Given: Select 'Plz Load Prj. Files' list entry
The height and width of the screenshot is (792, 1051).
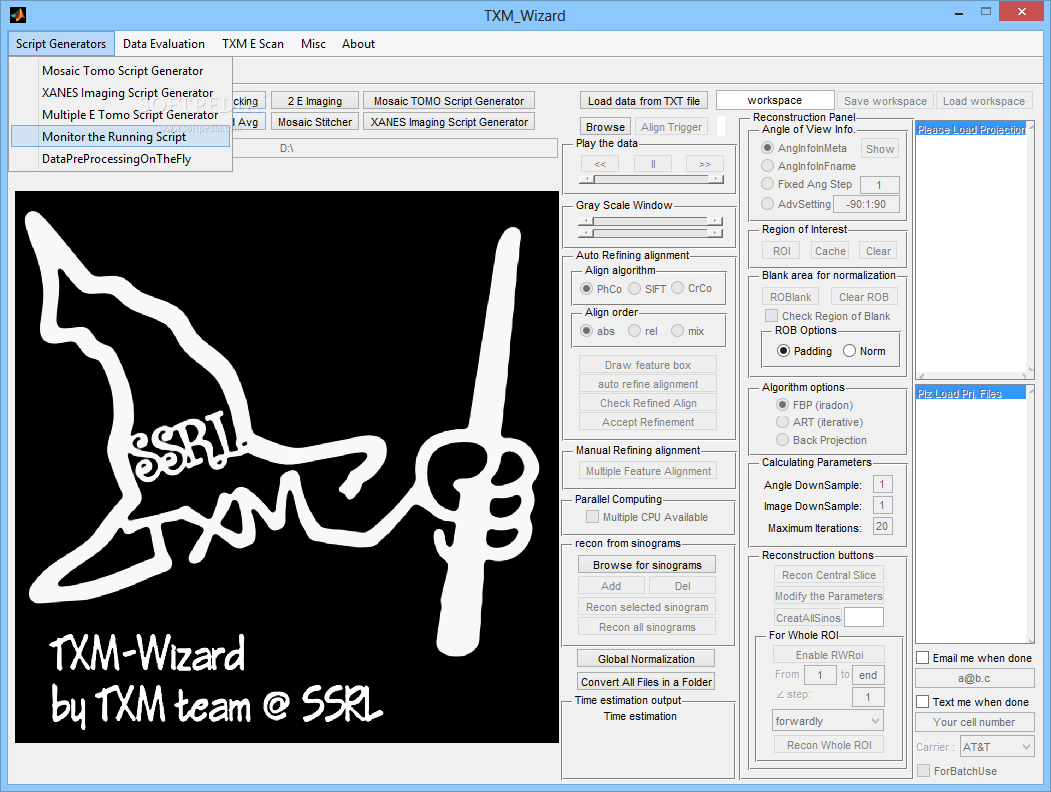Looking at the screenshot, I should (x=971, y=393).
